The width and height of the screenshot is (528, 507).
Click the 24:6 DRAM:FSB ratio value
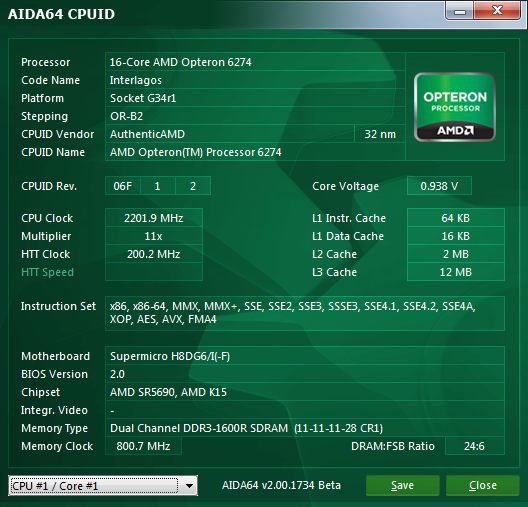point(474,446)
